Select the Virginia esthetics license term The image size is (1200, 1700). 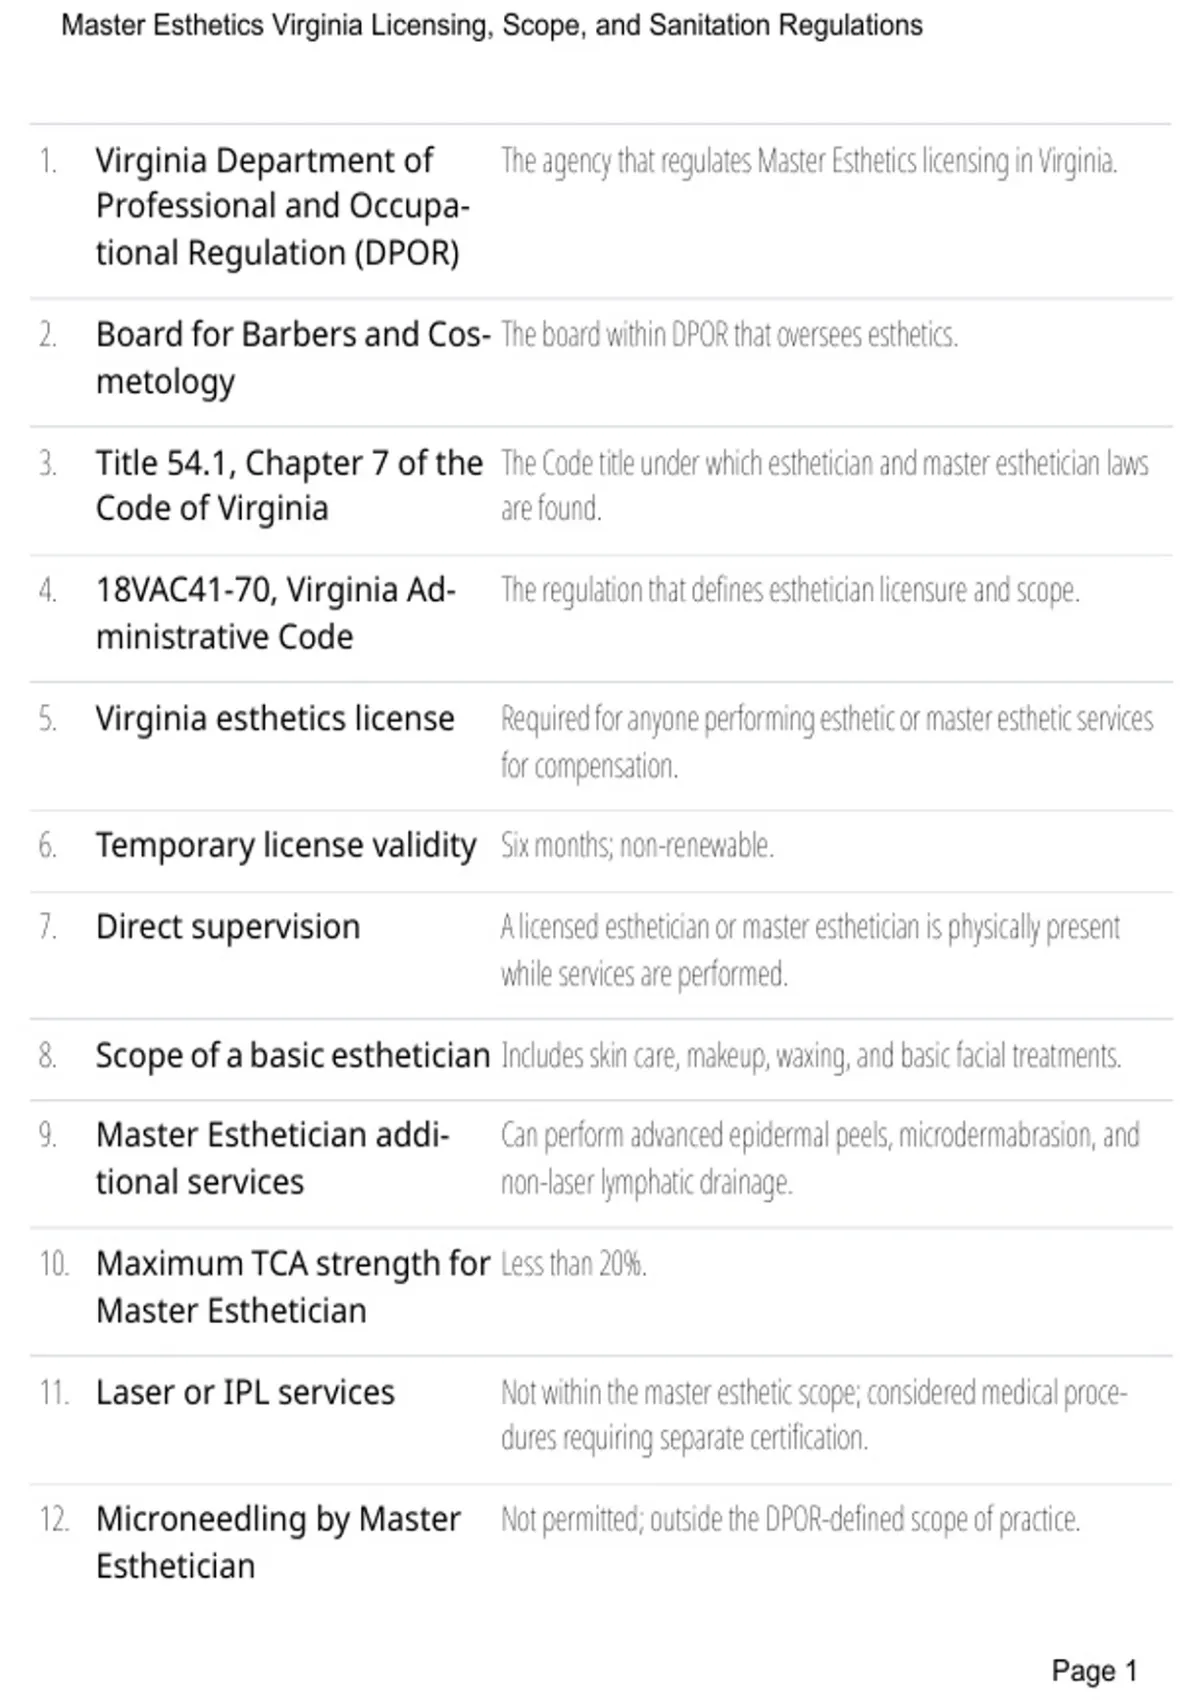click(275, 718)
